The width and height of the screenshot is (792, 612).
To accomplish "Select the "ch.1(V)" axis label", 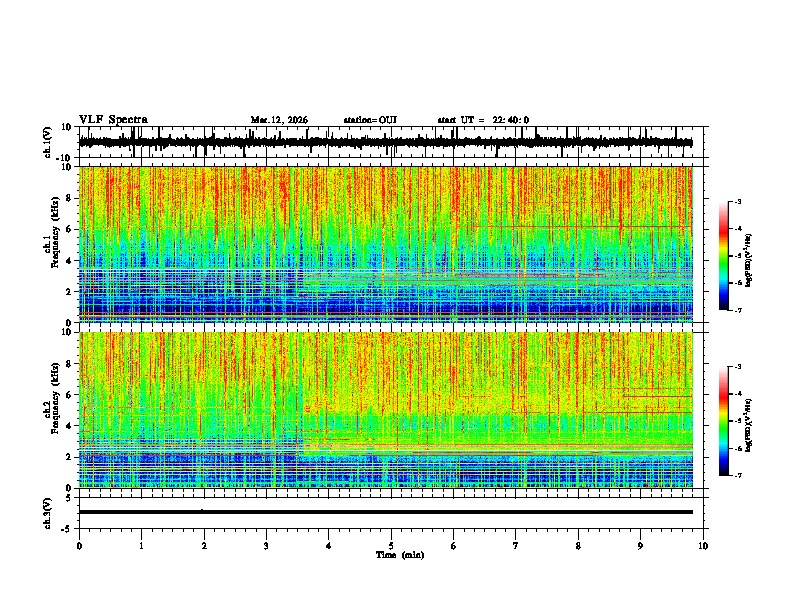I will coord(48,142).
